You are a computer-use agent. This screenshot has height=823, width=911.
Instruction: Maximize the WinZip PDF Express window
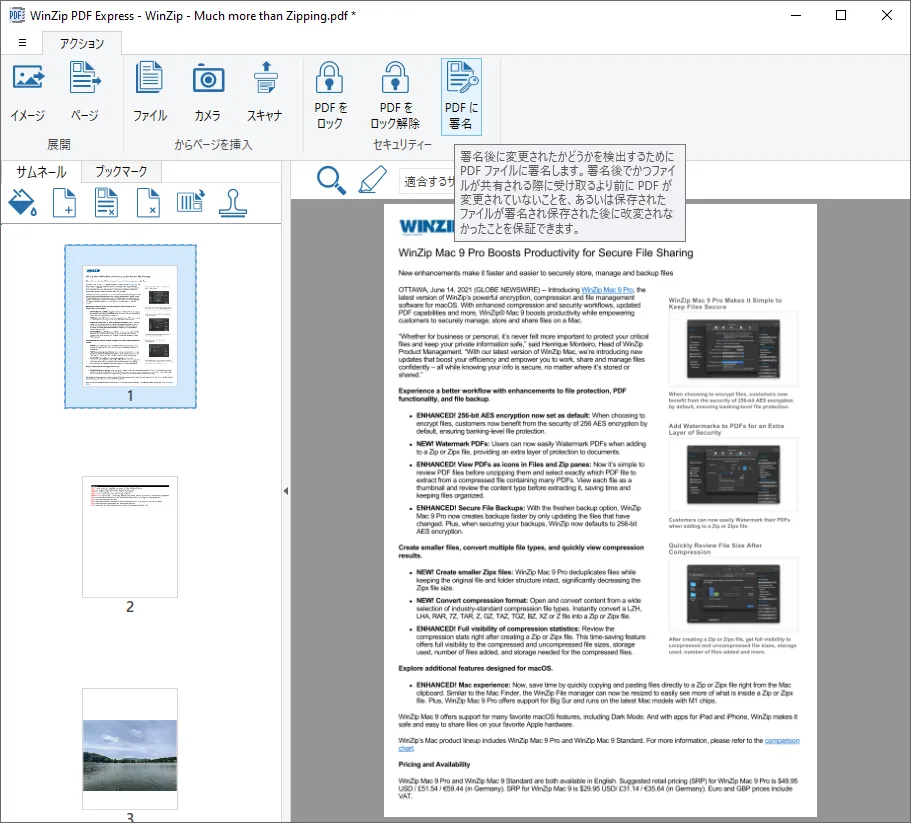click(x=841, y=15)
